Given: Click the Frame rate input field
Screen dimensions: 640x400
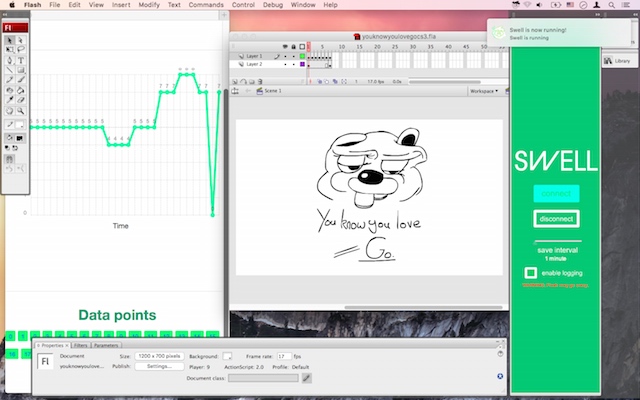Looking at the screenshot, I should [284, 356].
